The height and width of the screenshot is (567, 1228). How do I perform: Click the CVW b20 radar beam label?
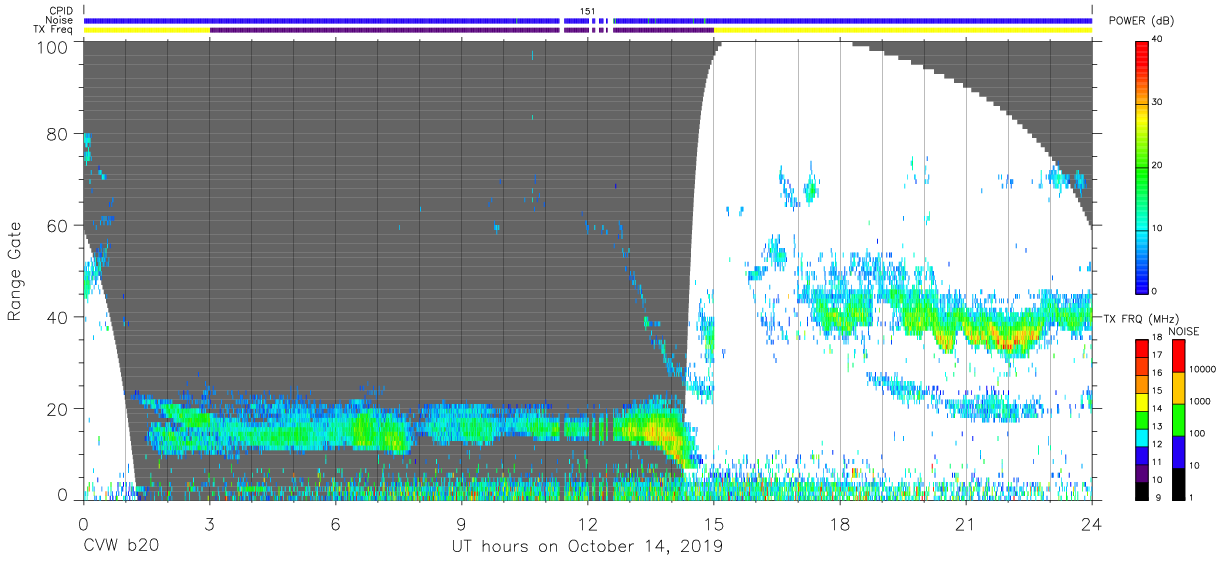coord(121,547)
